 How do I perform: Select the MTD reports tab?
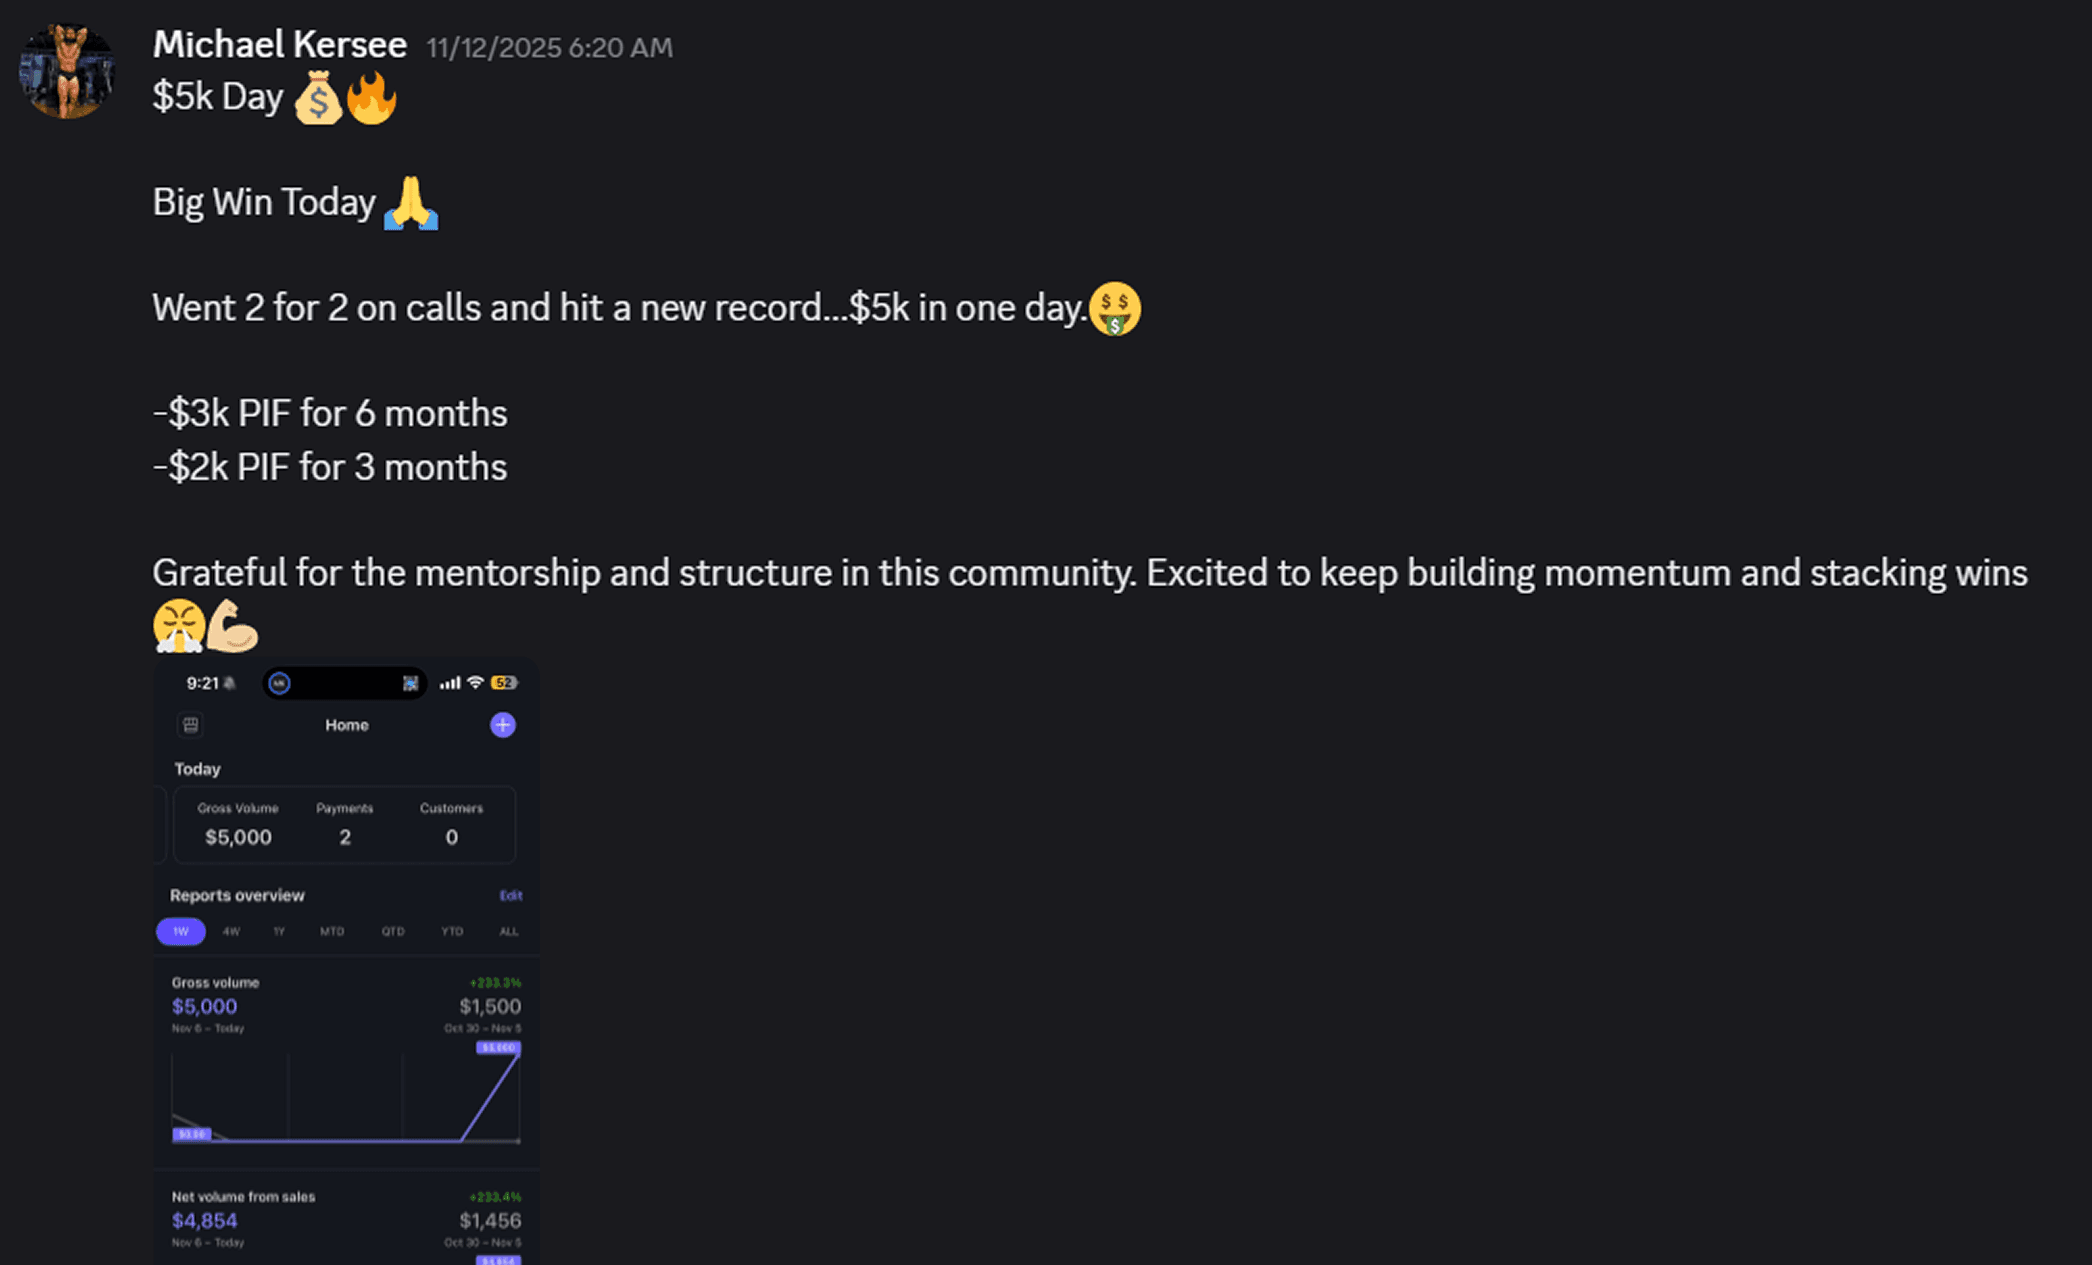[333, 931]
